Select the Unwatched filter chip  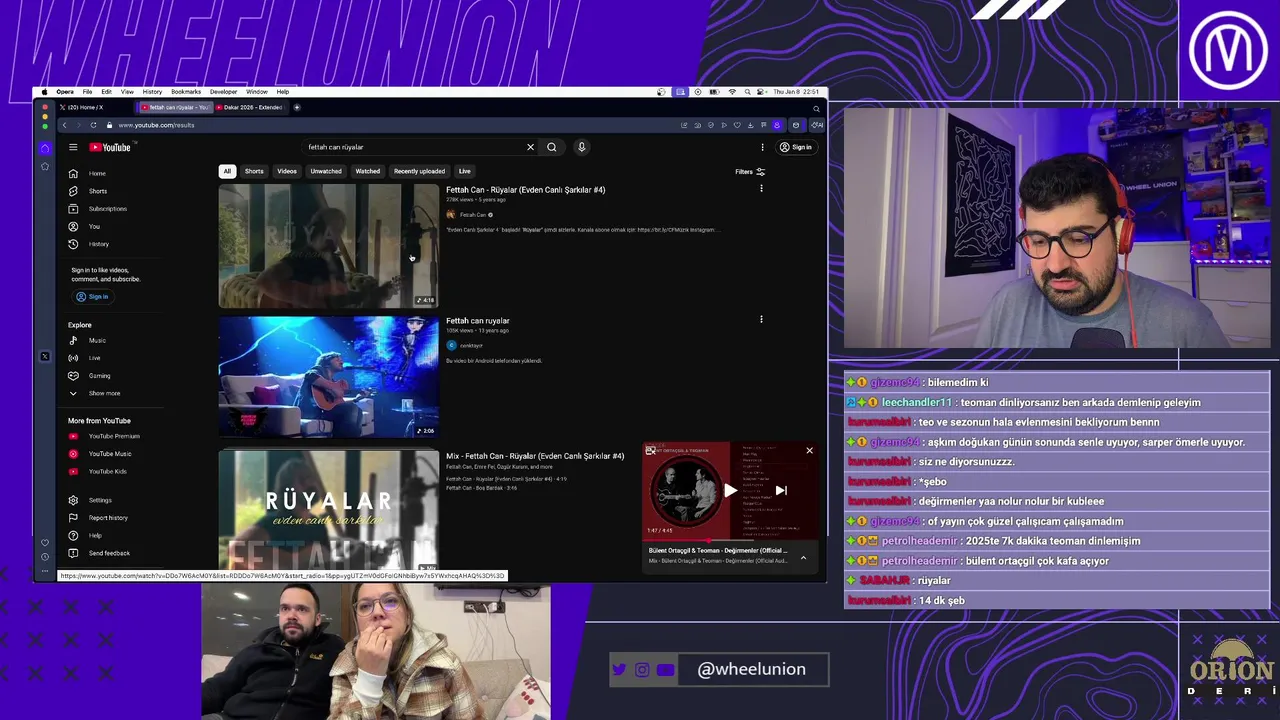[x=326, y=171]
